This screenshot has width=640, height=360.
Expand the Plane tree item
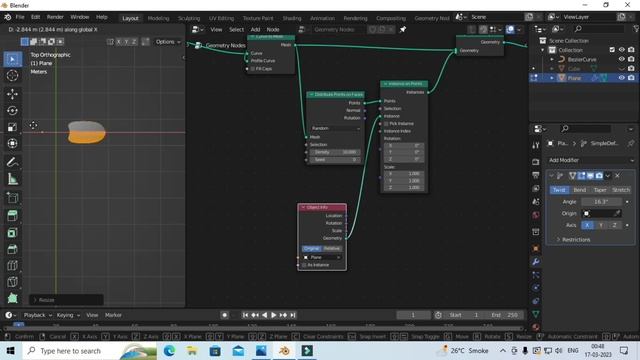(x=552, y=78)
